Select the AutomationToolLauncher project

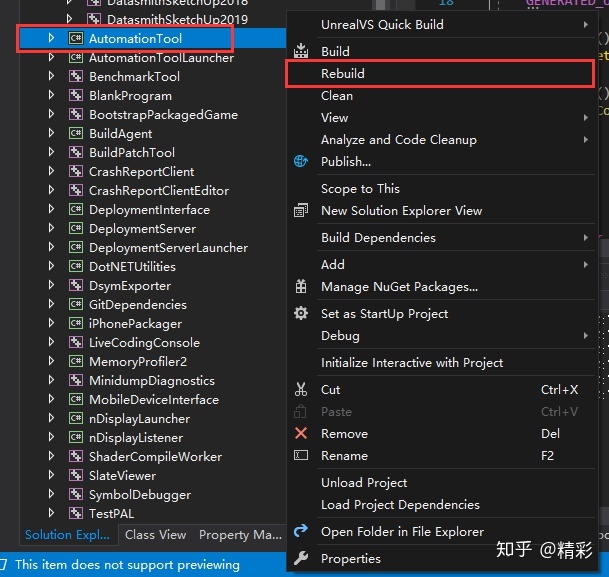162,57
